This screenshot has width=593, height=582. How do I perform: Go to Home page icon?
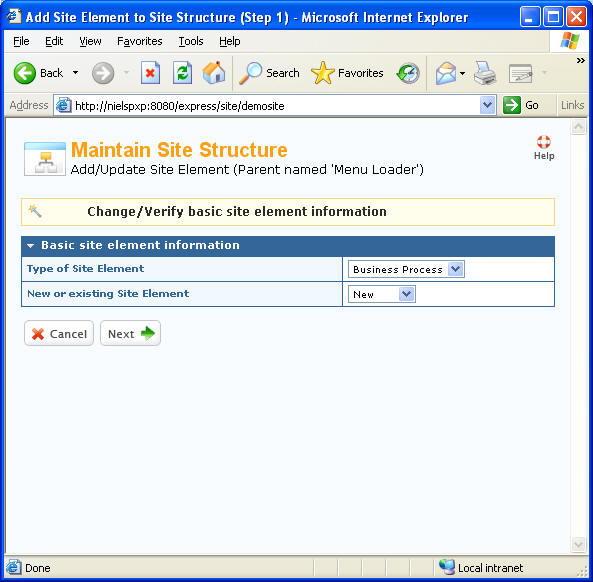tap(214, 72)
